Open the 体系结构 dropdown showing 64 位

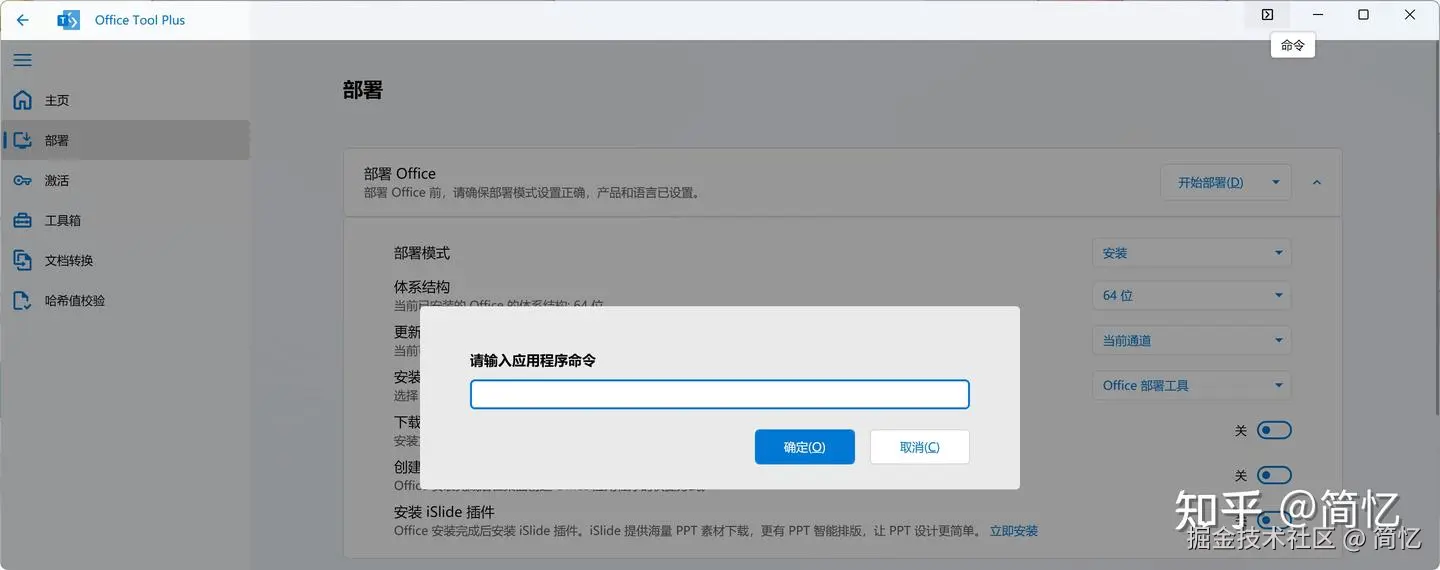coord(1191,295)
